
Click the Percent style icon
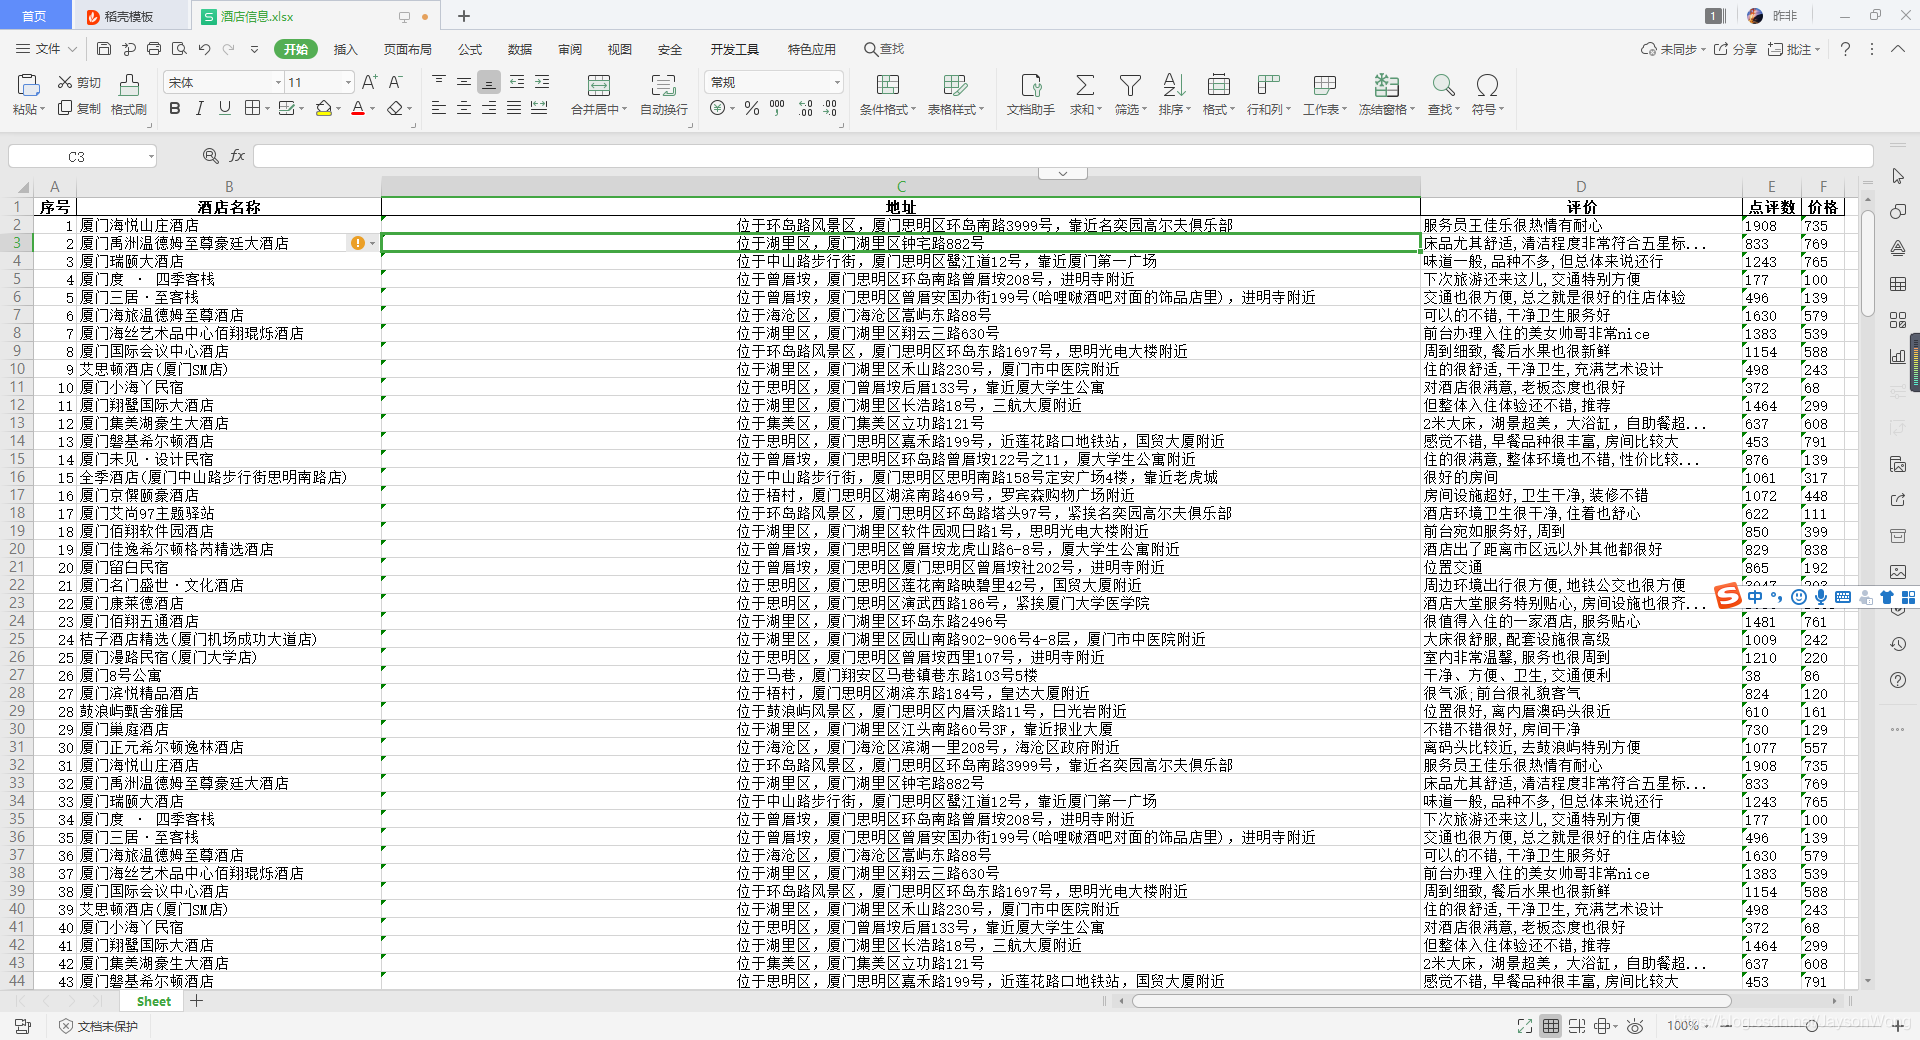[752, 108]
